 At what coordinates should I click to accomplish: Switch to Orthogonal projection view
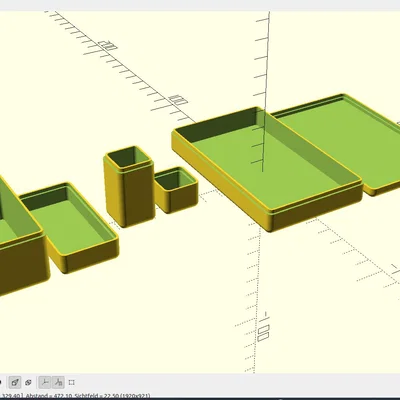28,382
